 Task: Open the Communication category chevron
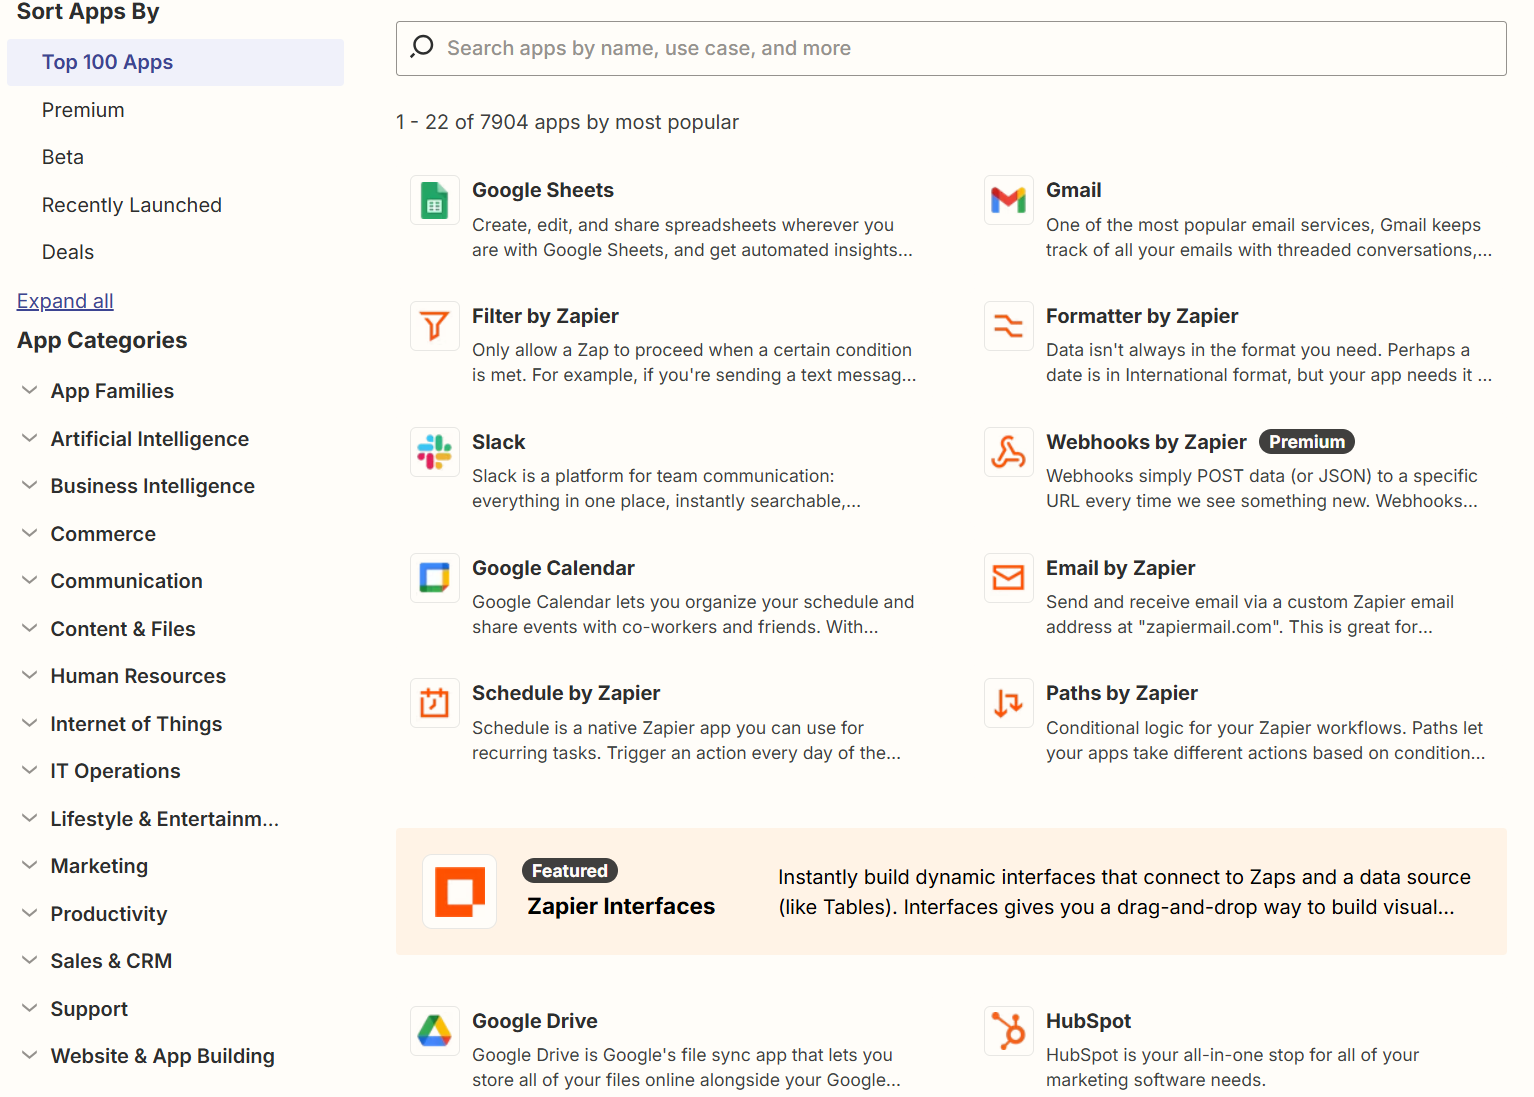pyautogui.click(x=29, y=580)
